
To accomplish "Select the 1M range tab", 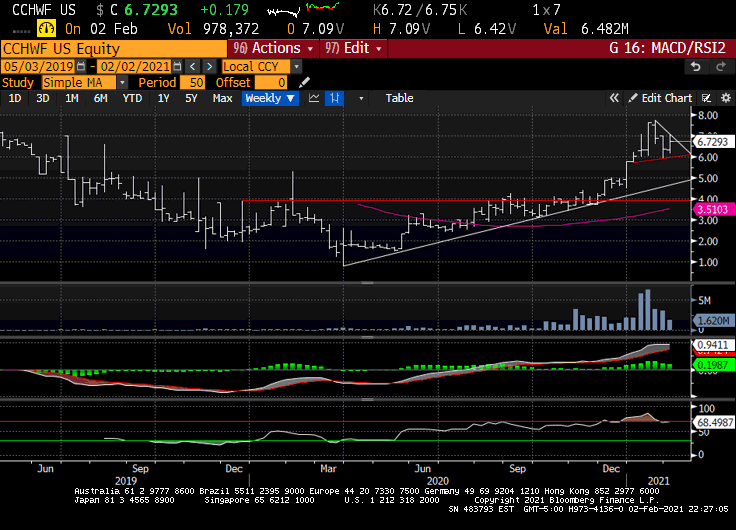I will point(72,98).
